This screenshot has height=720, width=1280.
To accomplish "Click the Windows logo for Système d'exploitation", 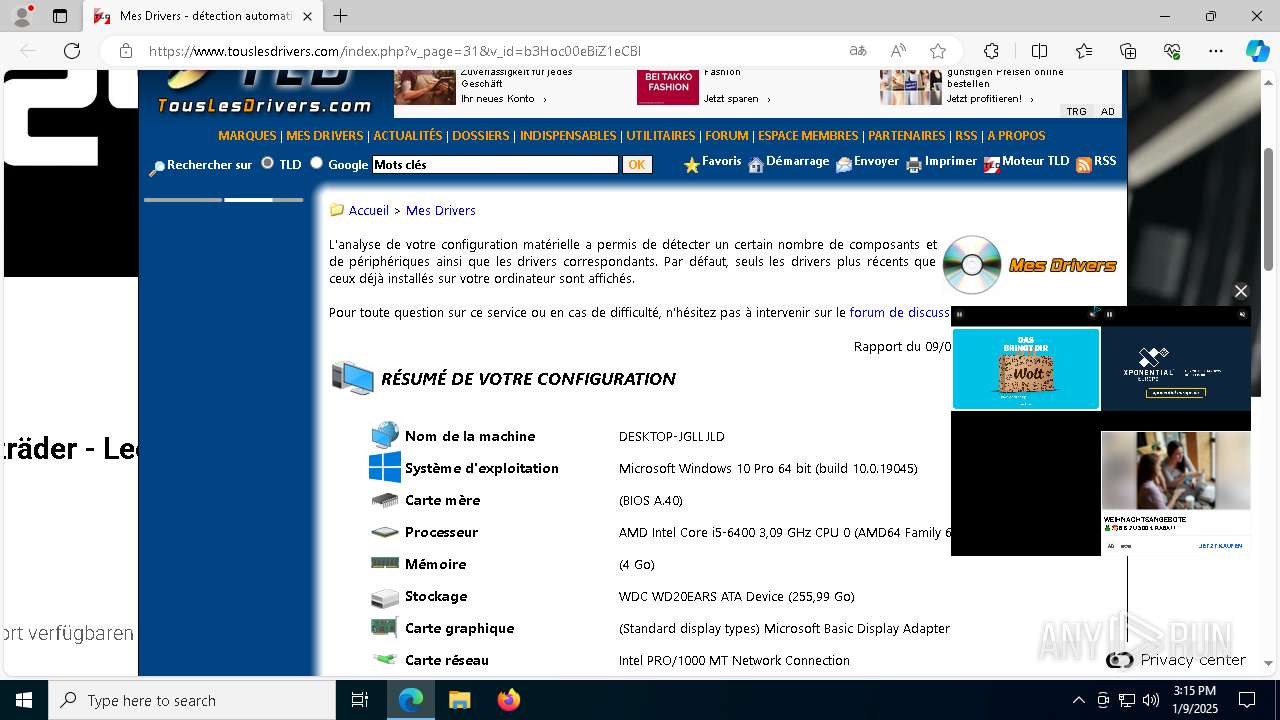I will (x=385, y=468).
